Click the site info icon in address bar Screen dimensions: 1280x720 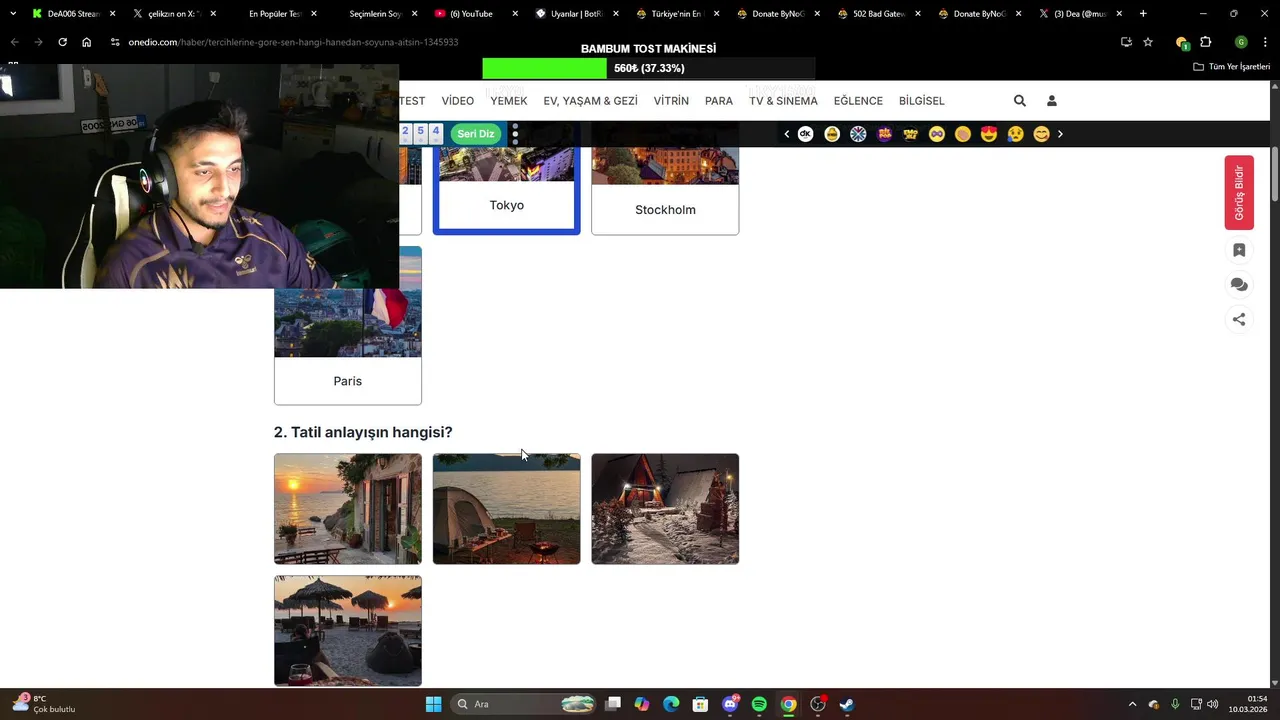click(115, 42)
